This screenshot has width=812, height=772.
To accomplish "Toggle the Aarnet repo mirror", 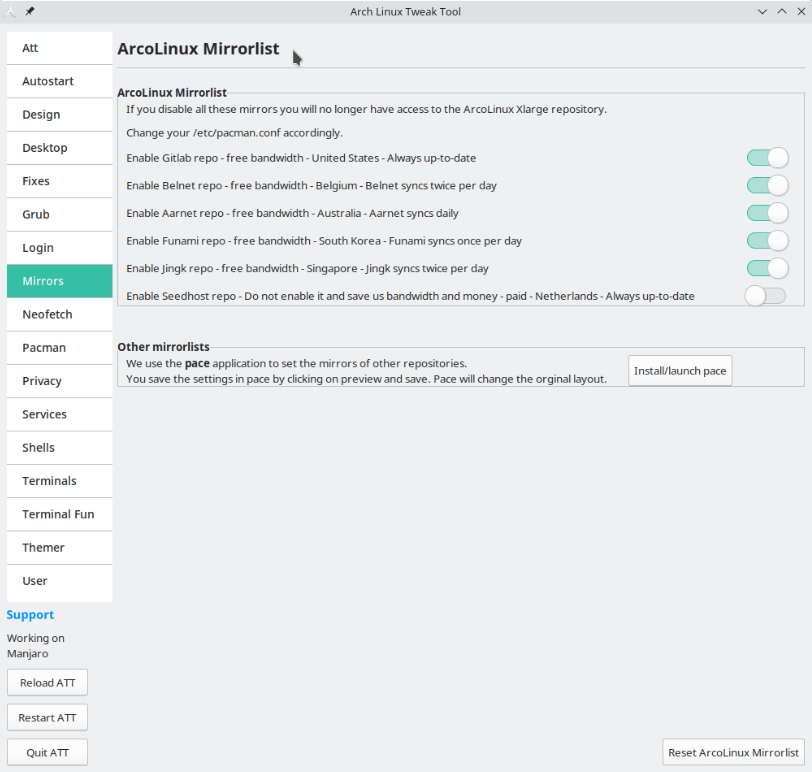I will pyautogui.click(x=767, y=213).
